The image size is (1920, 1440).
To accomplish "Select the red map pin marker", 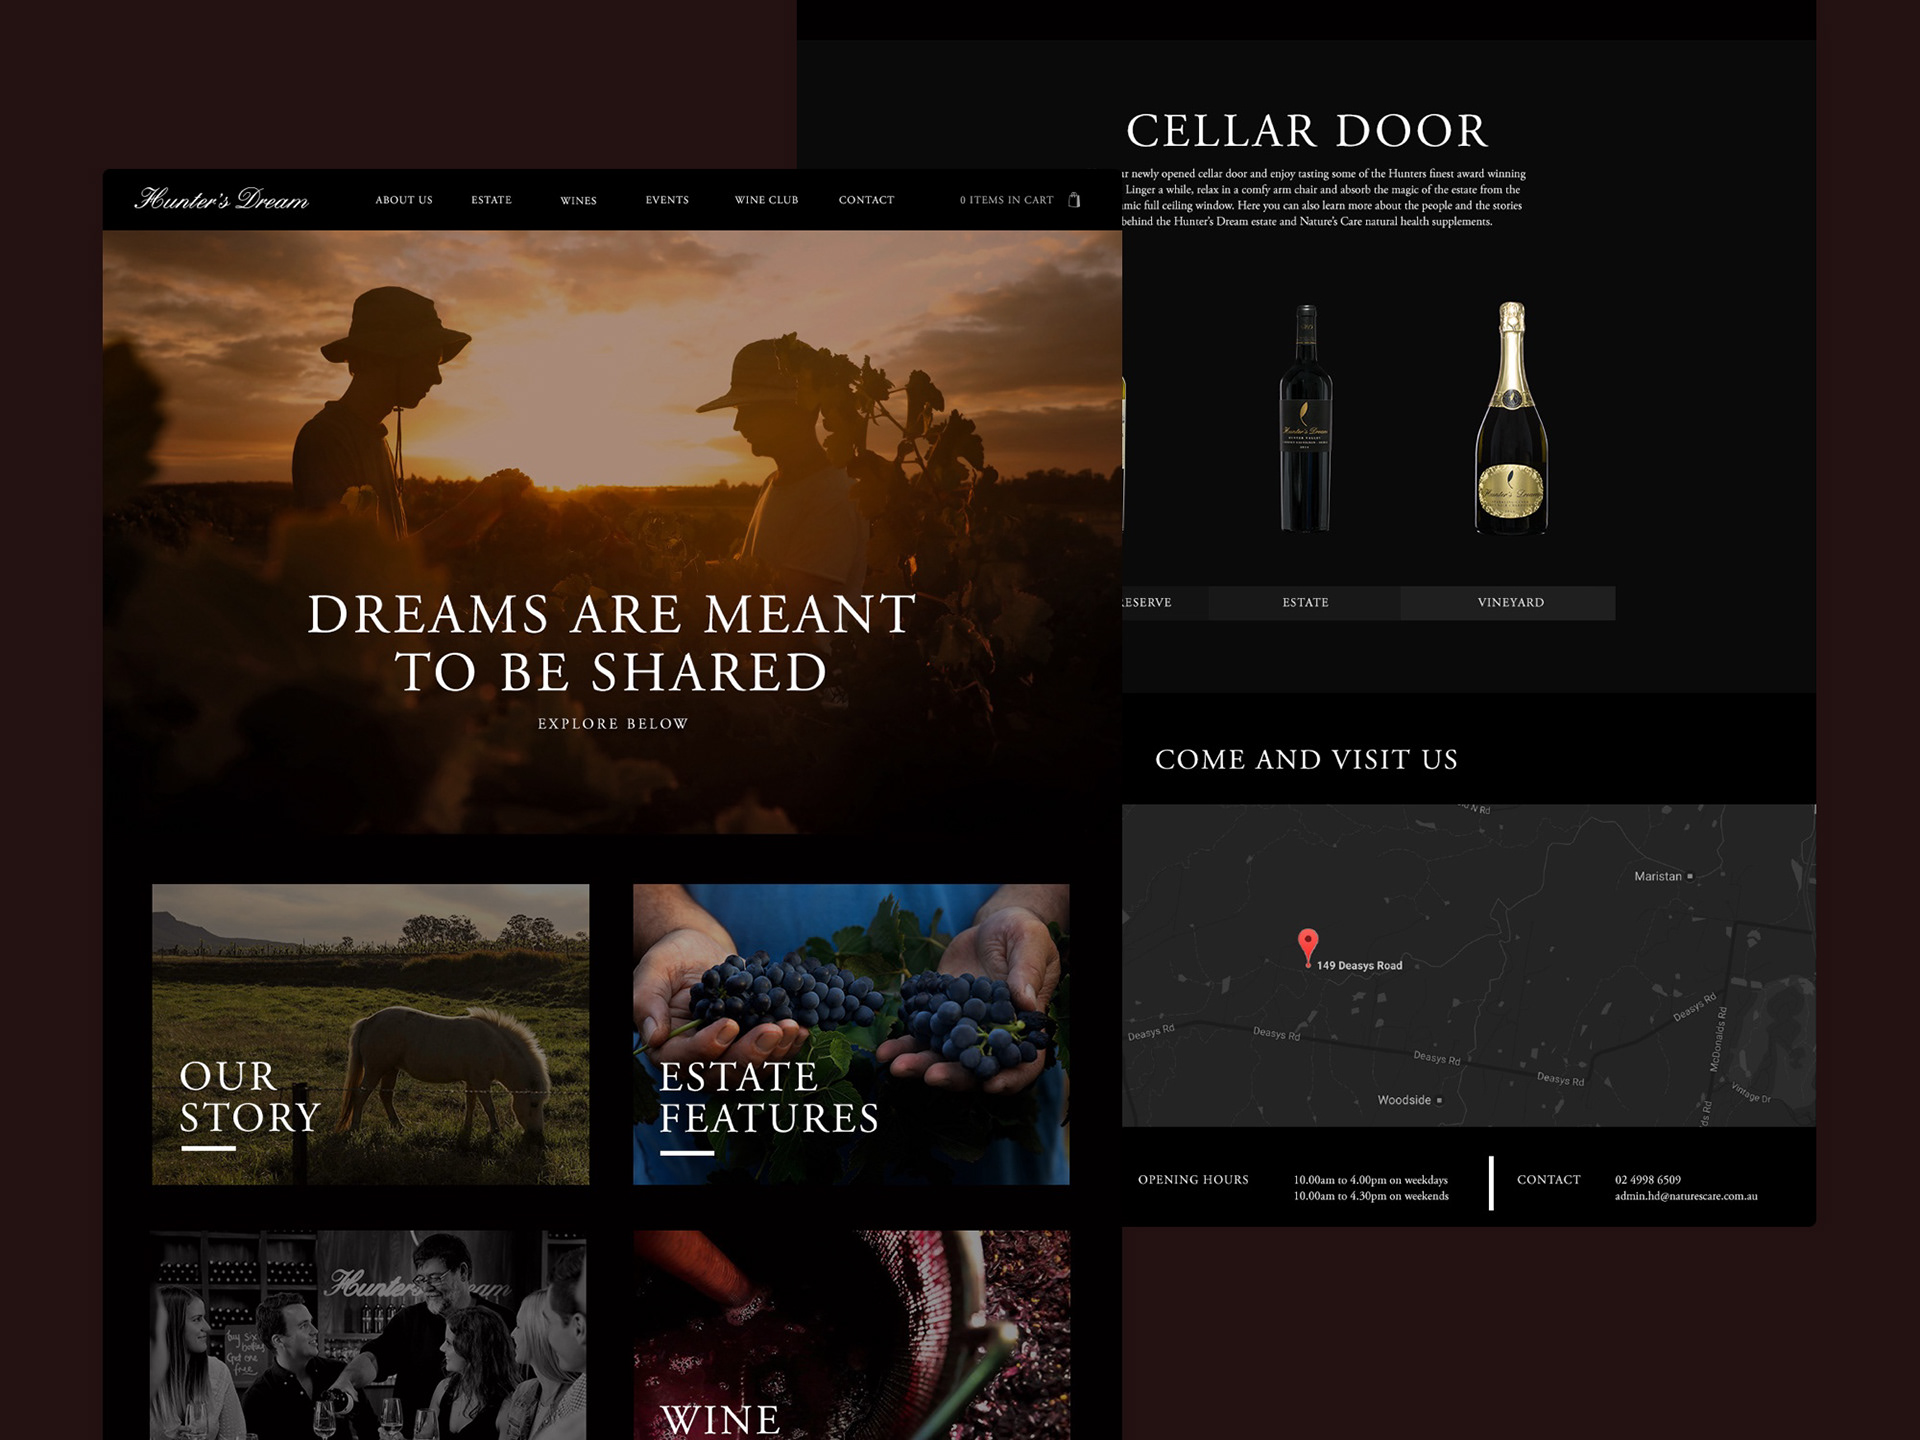I will [1307, 947].
